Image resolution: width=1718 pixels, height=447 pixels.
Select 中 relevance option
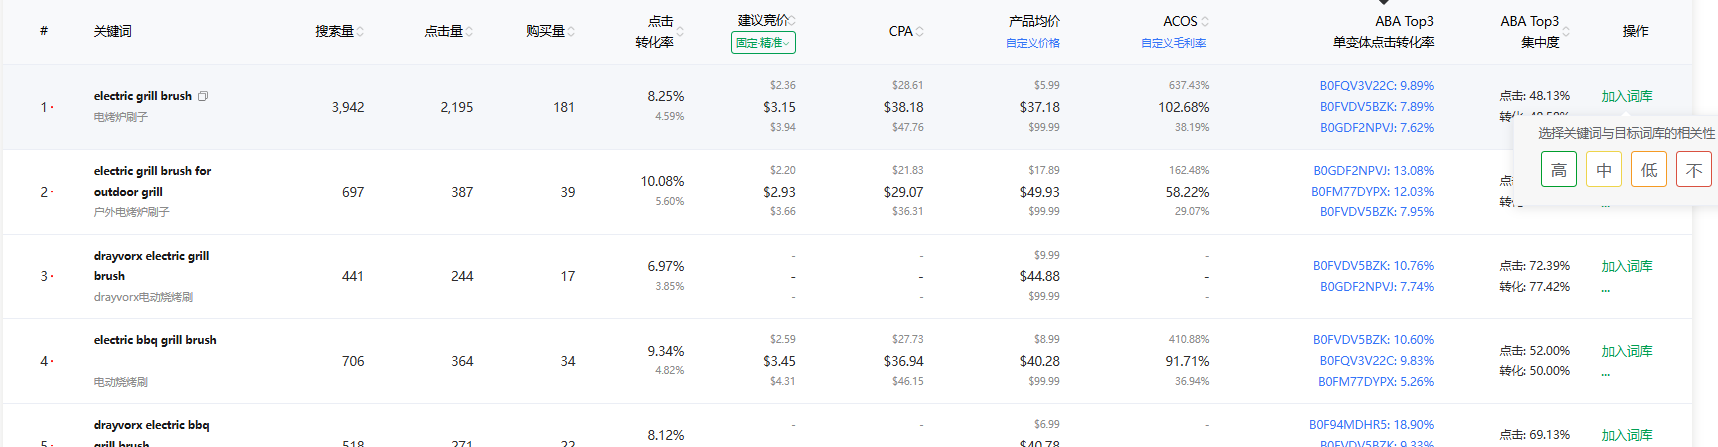1604,170
